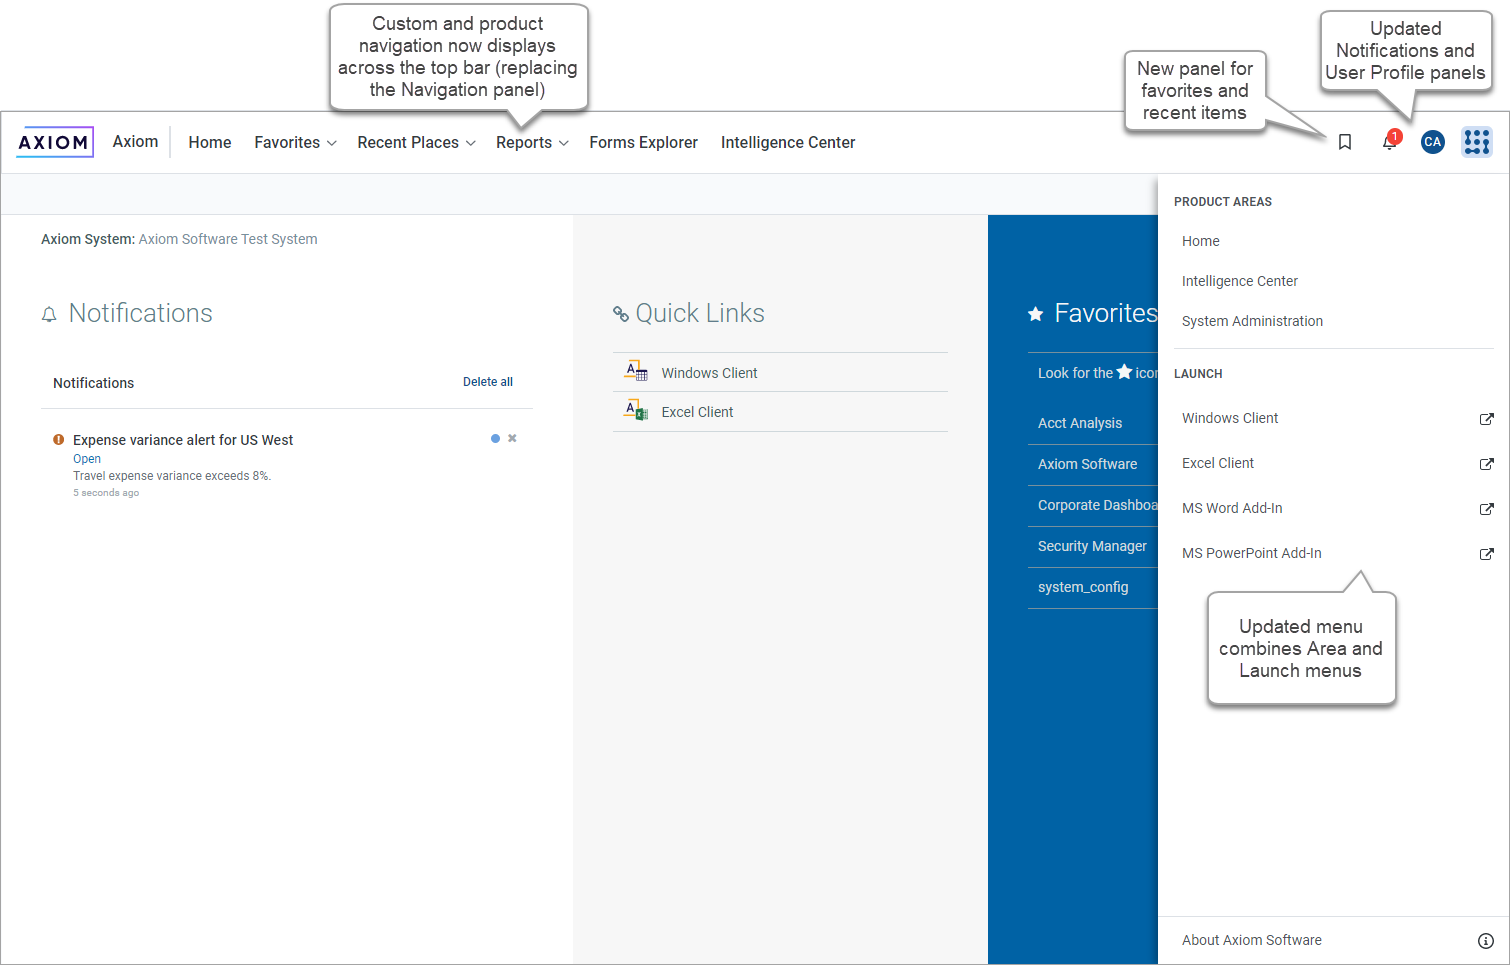The width and height of the screenshot is (1510, 965).
Task: Click the blue unread dot on notification
Action: (x=495, y=438)
